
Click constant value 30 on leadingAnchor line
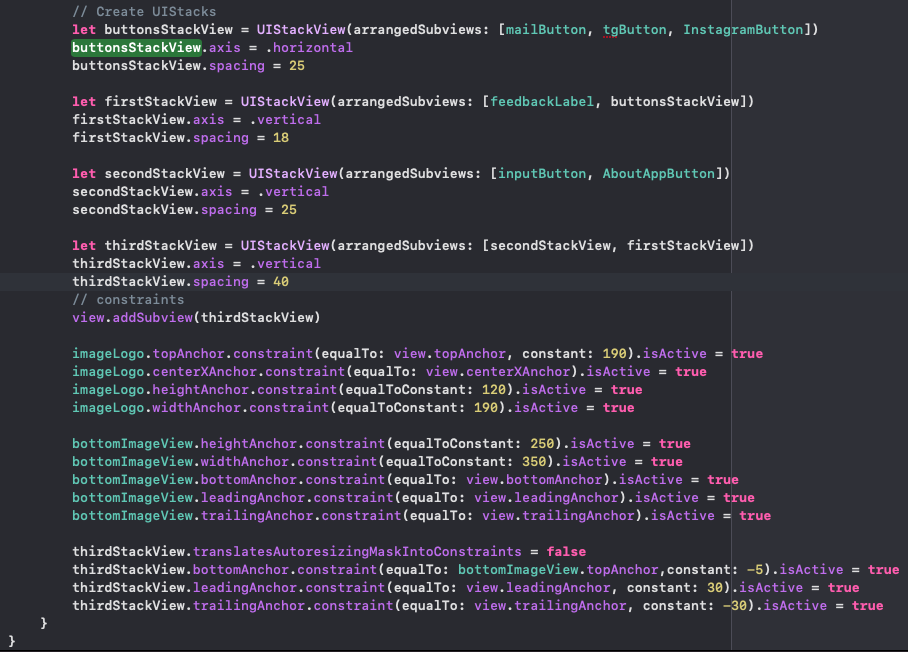click(715, 587)
